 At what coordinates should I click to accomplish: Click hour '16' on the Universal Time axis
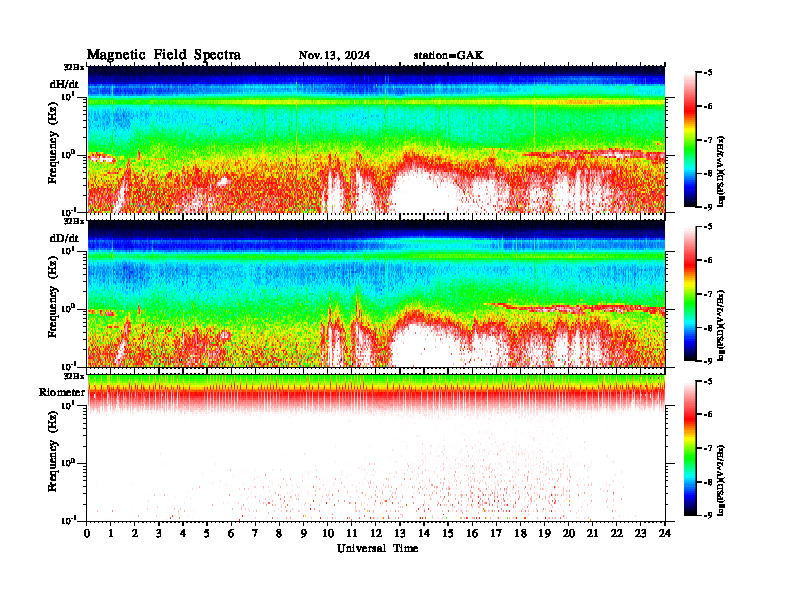pyautogui.click(x=472, y=534)
